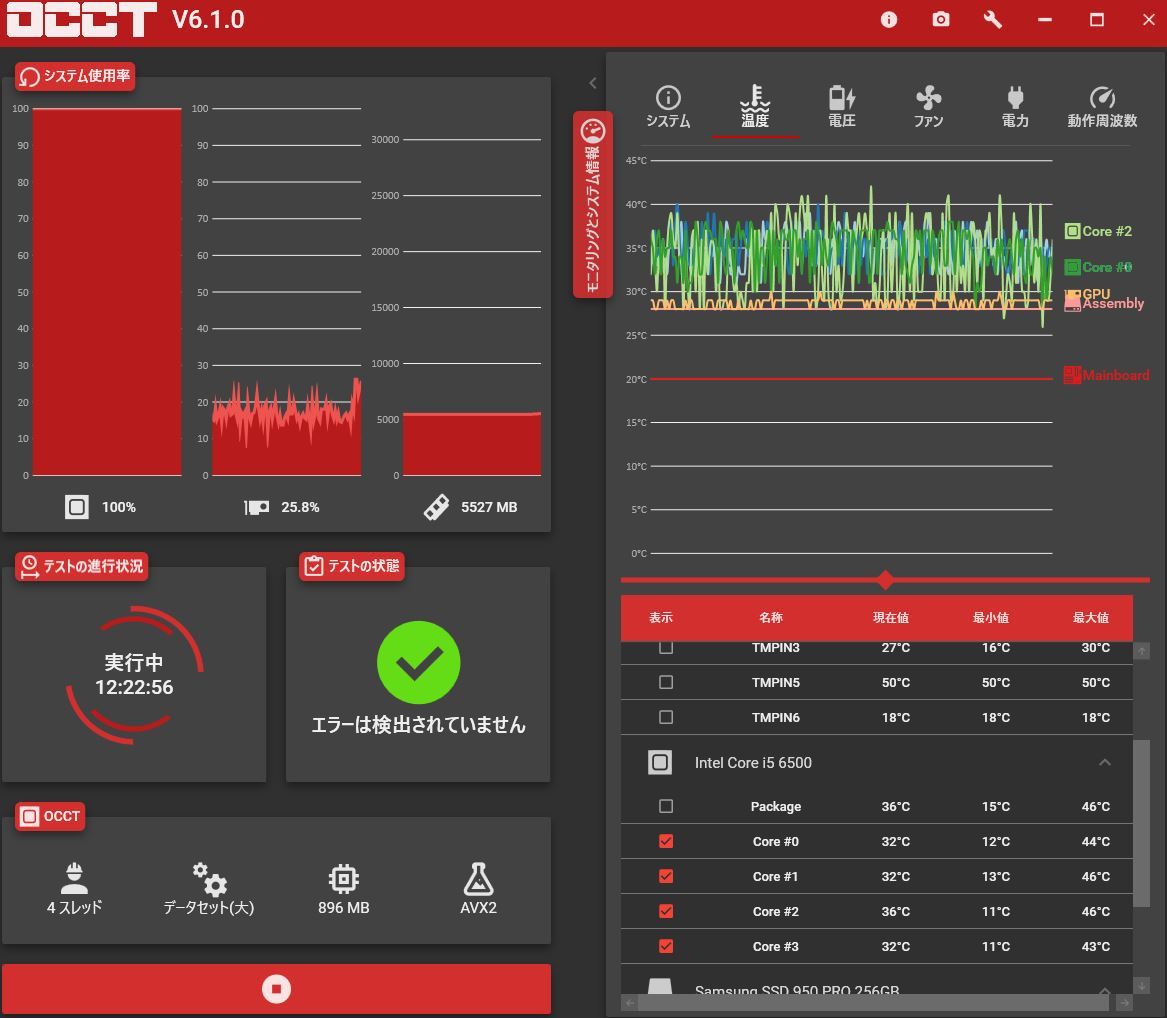Click the 現在値 column header
1167x1018 pixels.
(x=891, y=618)
